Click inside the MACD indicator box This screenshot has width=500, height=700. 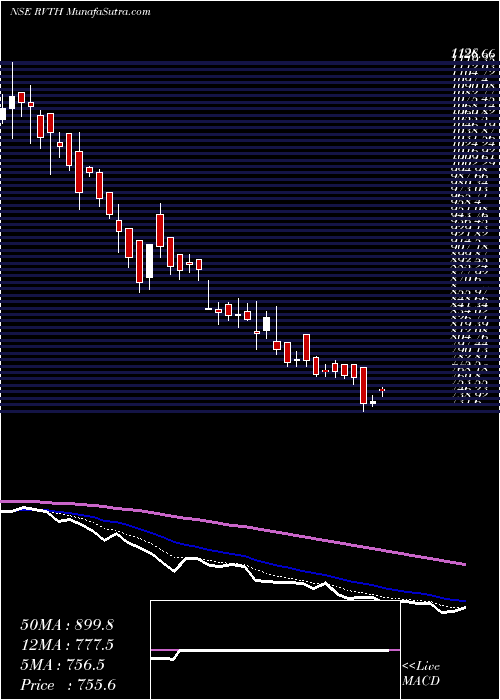pos(275,650)
